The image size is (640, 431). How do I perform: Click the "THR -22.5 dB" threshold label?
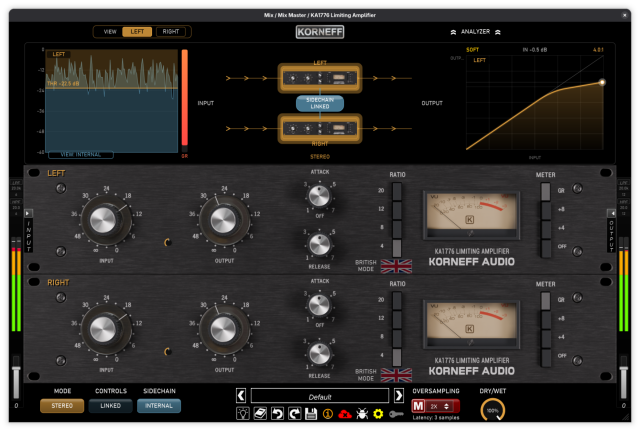[x=63, y=84]
